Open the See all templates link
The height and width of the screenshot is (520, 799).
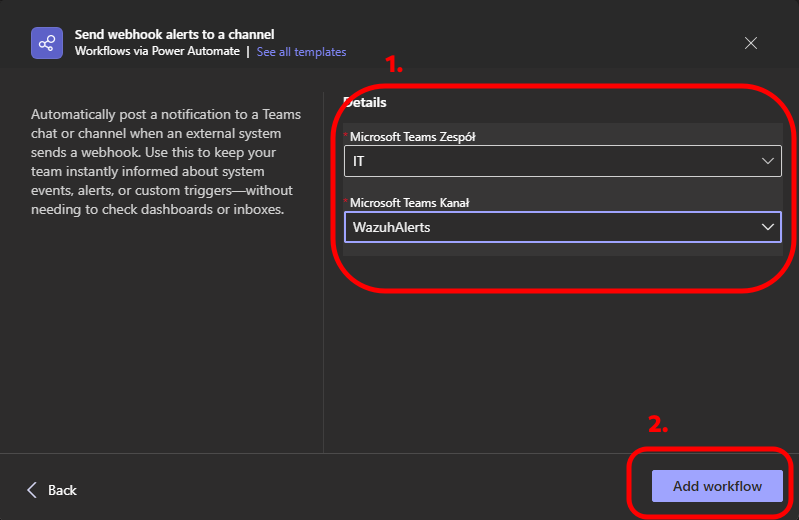tap(301, 52)
